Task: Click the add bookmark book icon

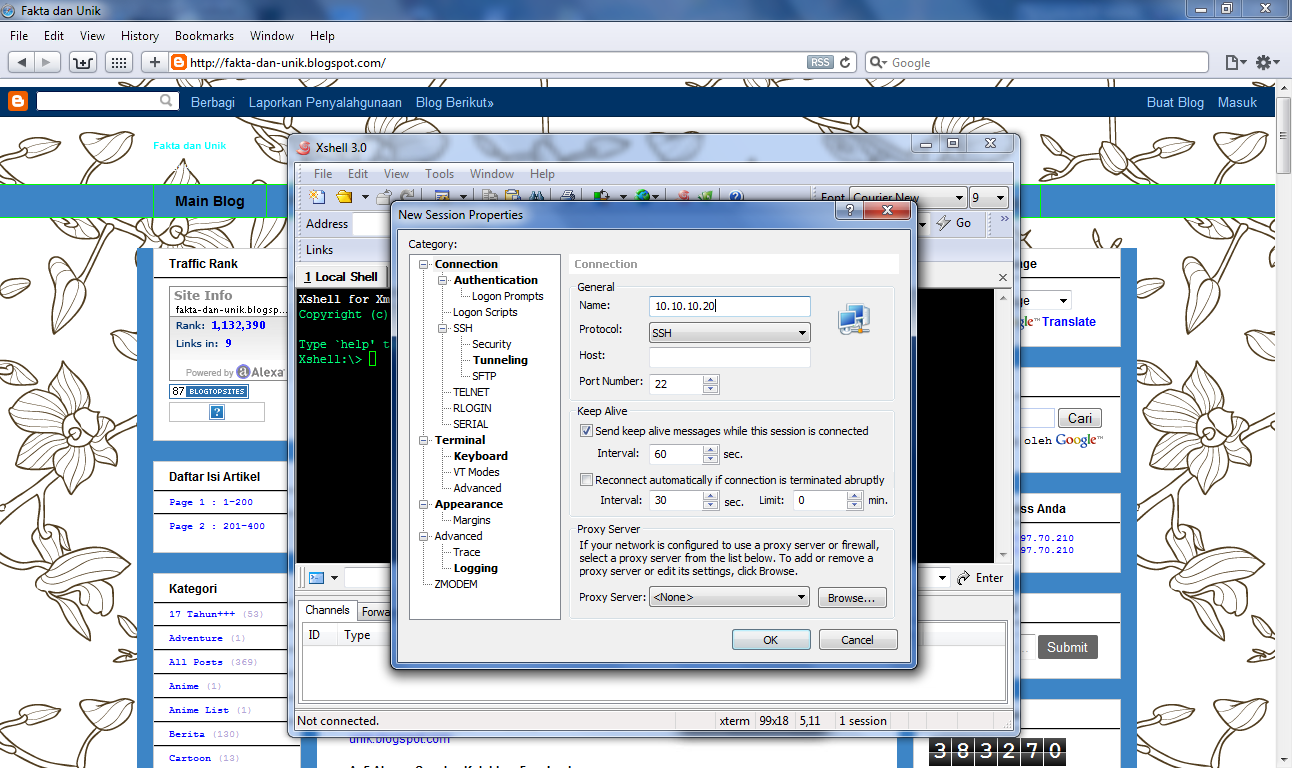Action: 83,62
